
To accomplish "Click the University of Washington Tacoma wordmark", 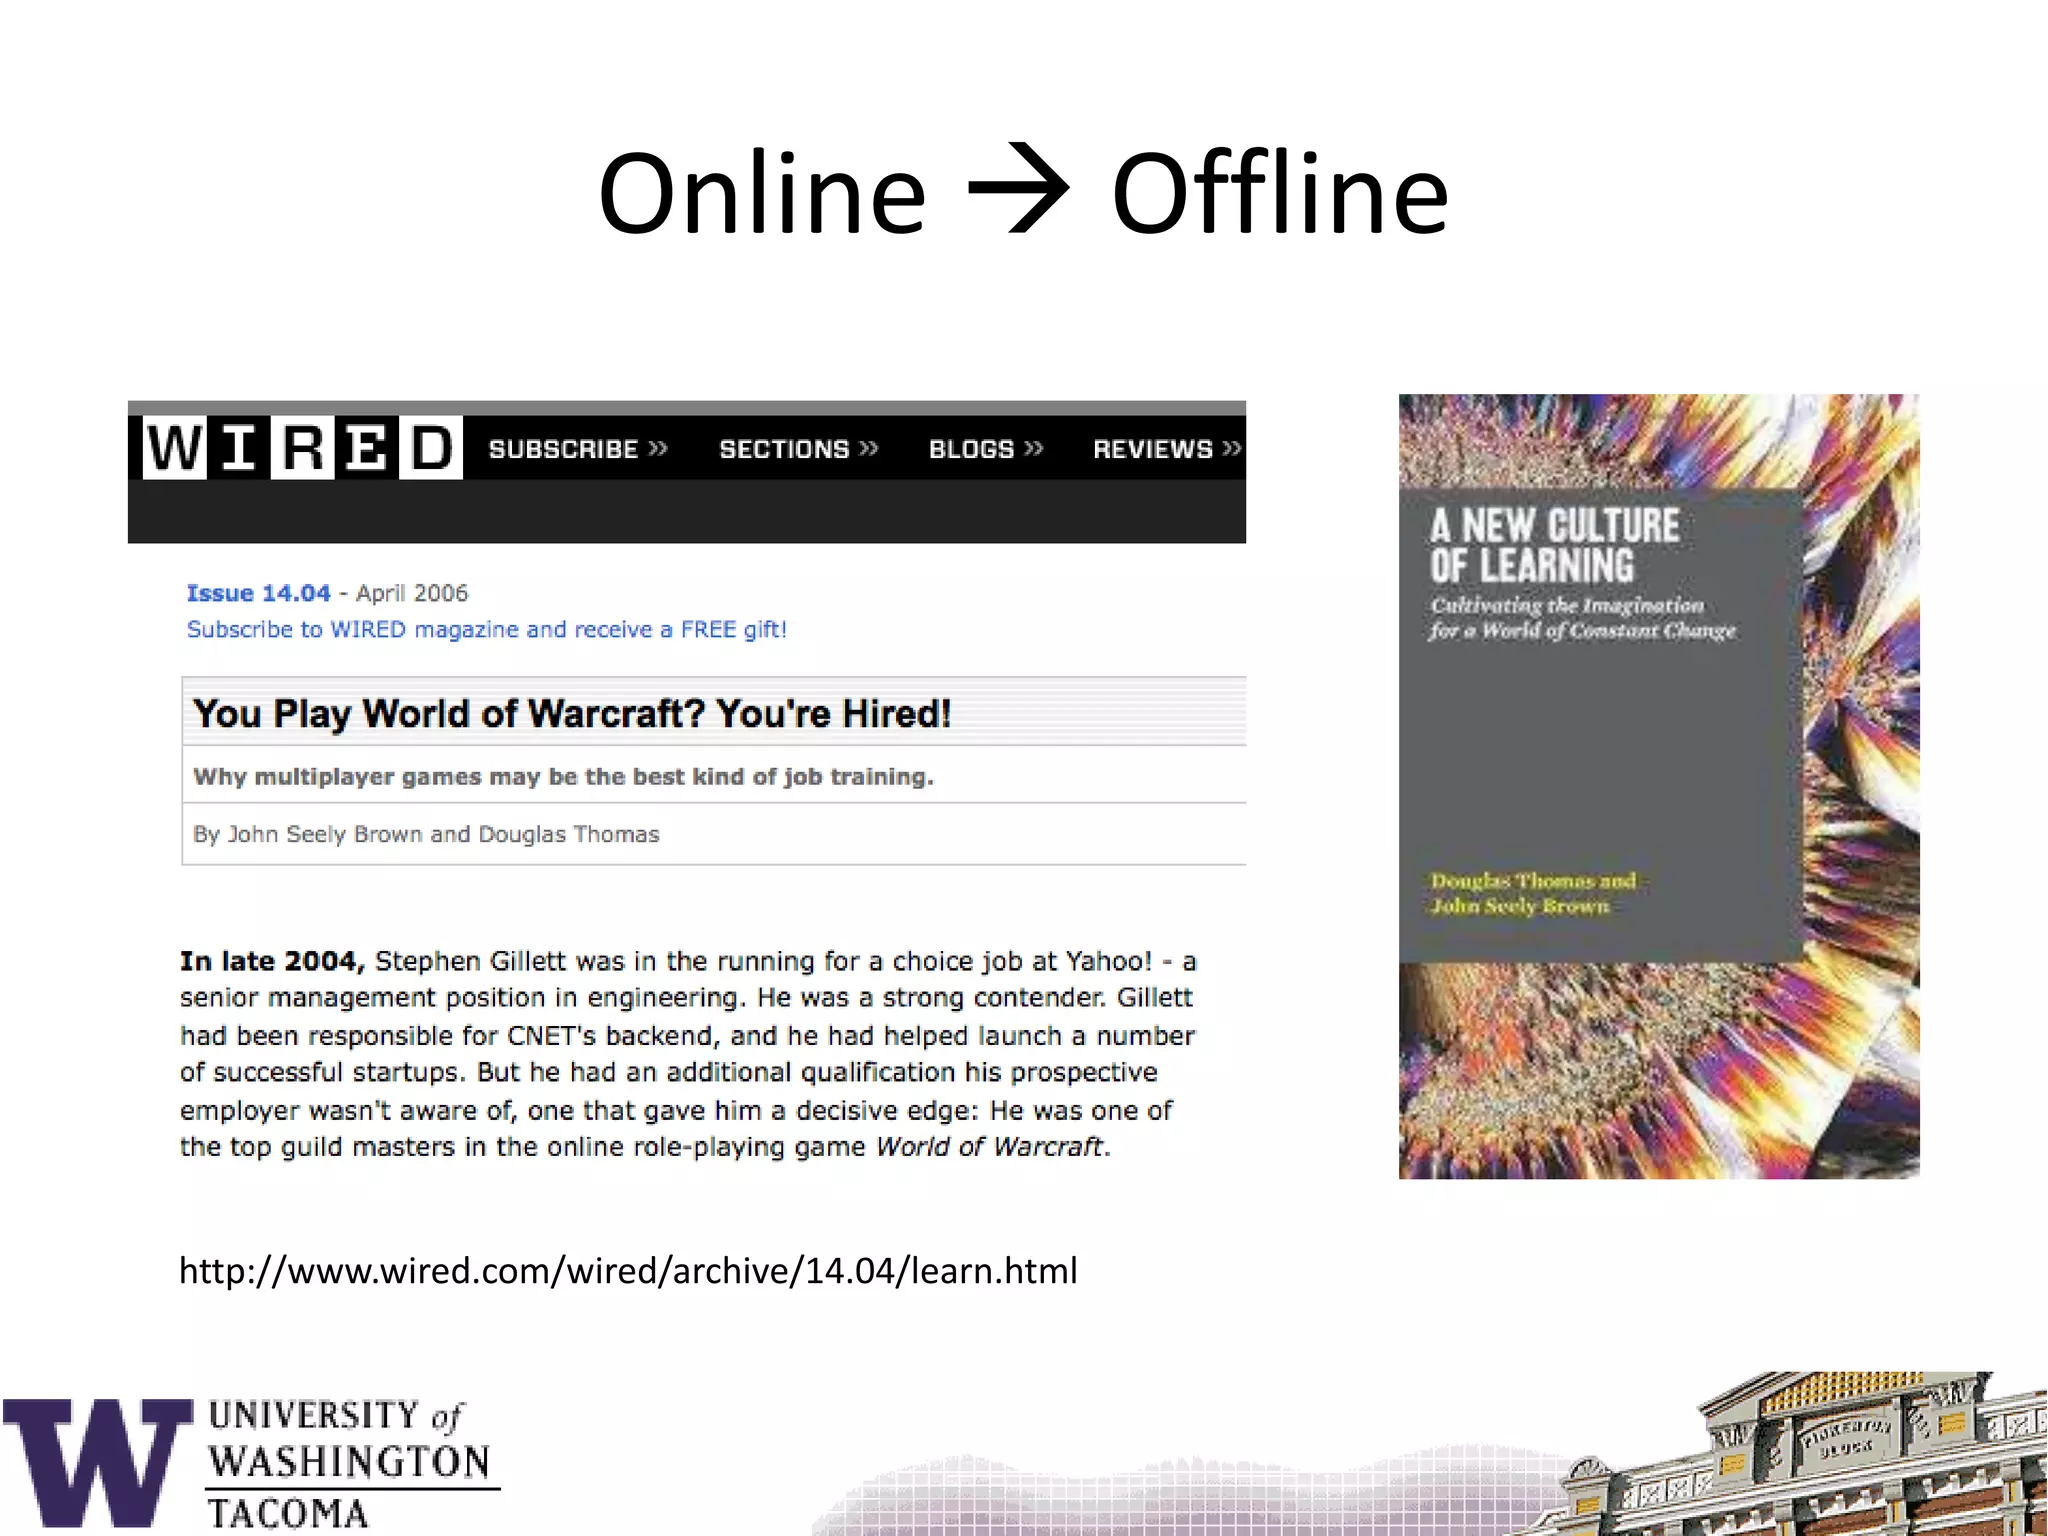I will (x=352, y=1465).
